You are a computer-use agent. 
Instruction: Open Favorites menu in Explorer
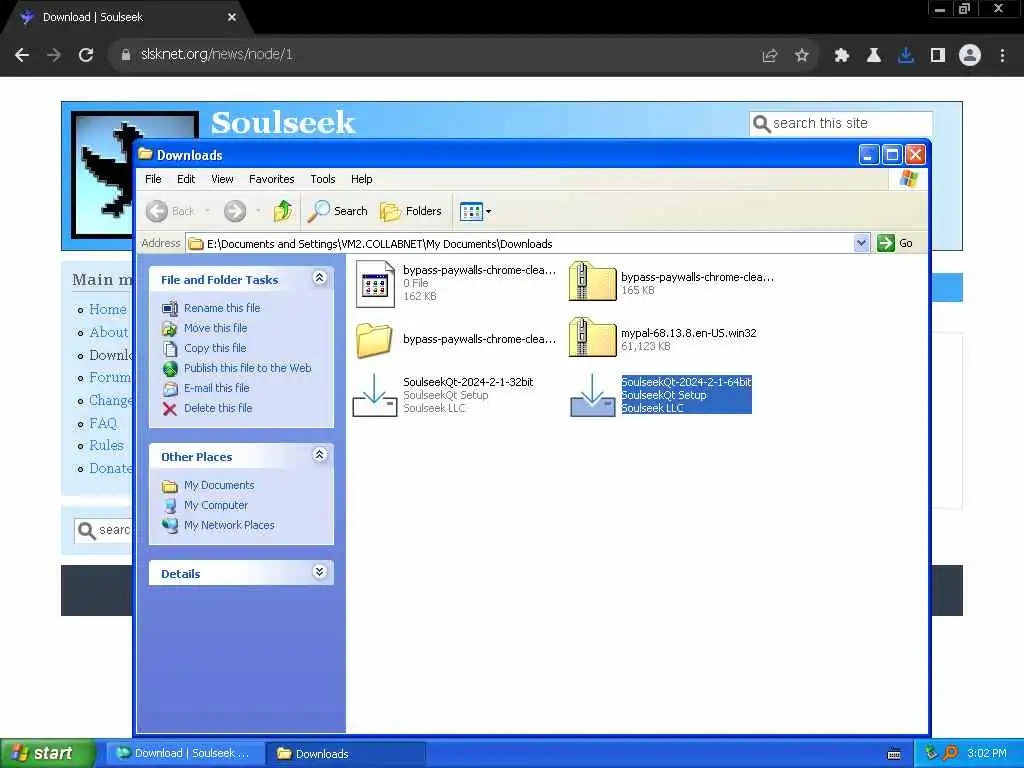pos(272,179)
